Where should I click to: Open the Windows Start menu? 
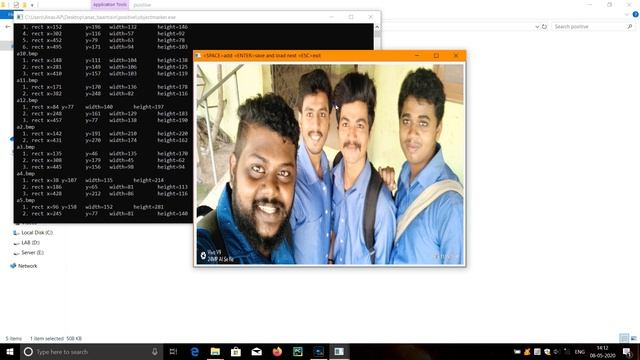pyautogui.click(x=10, y=351)
